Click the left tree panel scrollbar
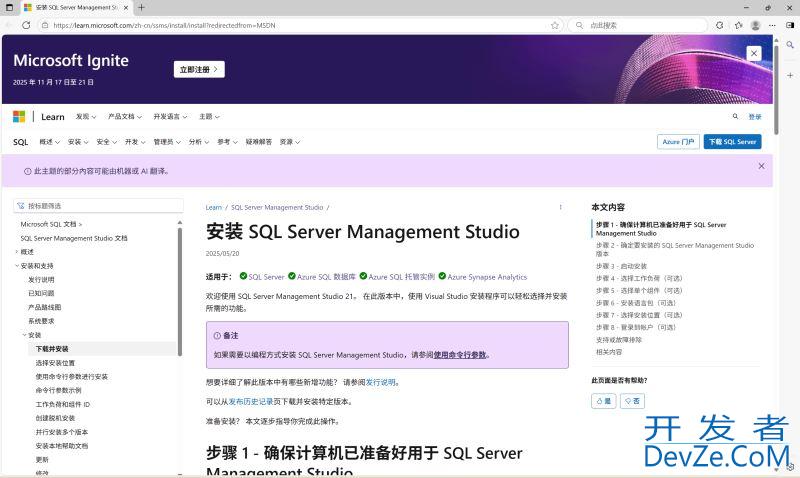 (180, 291)
